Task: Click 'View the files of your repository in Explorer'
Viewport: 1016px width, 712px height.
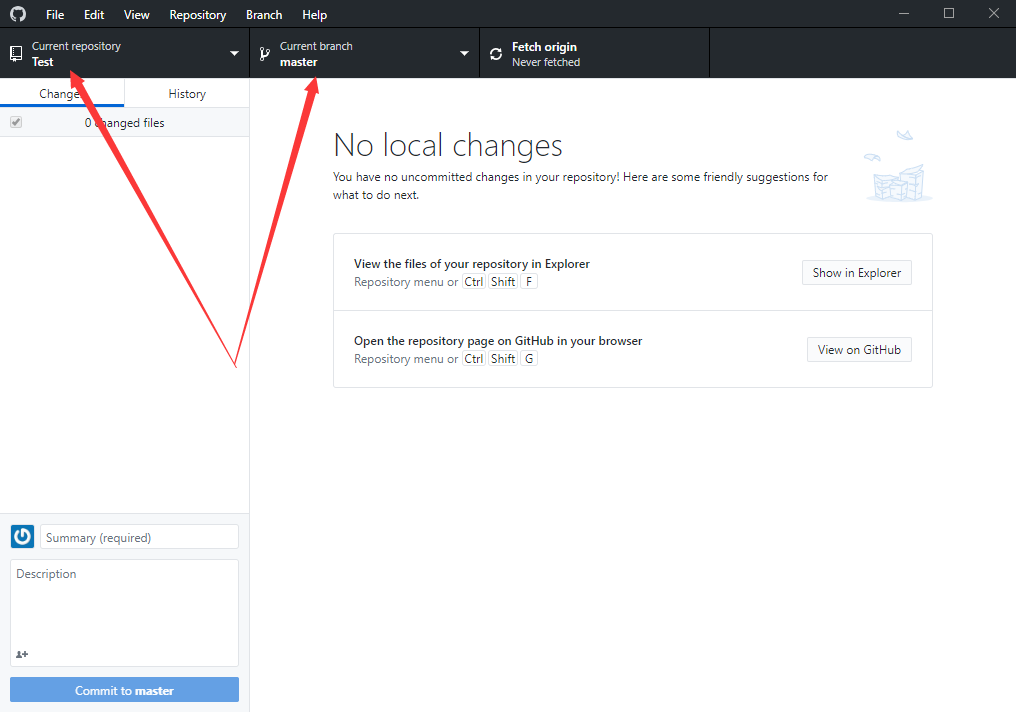Action: pyautogui.click(x=472, y=264)
